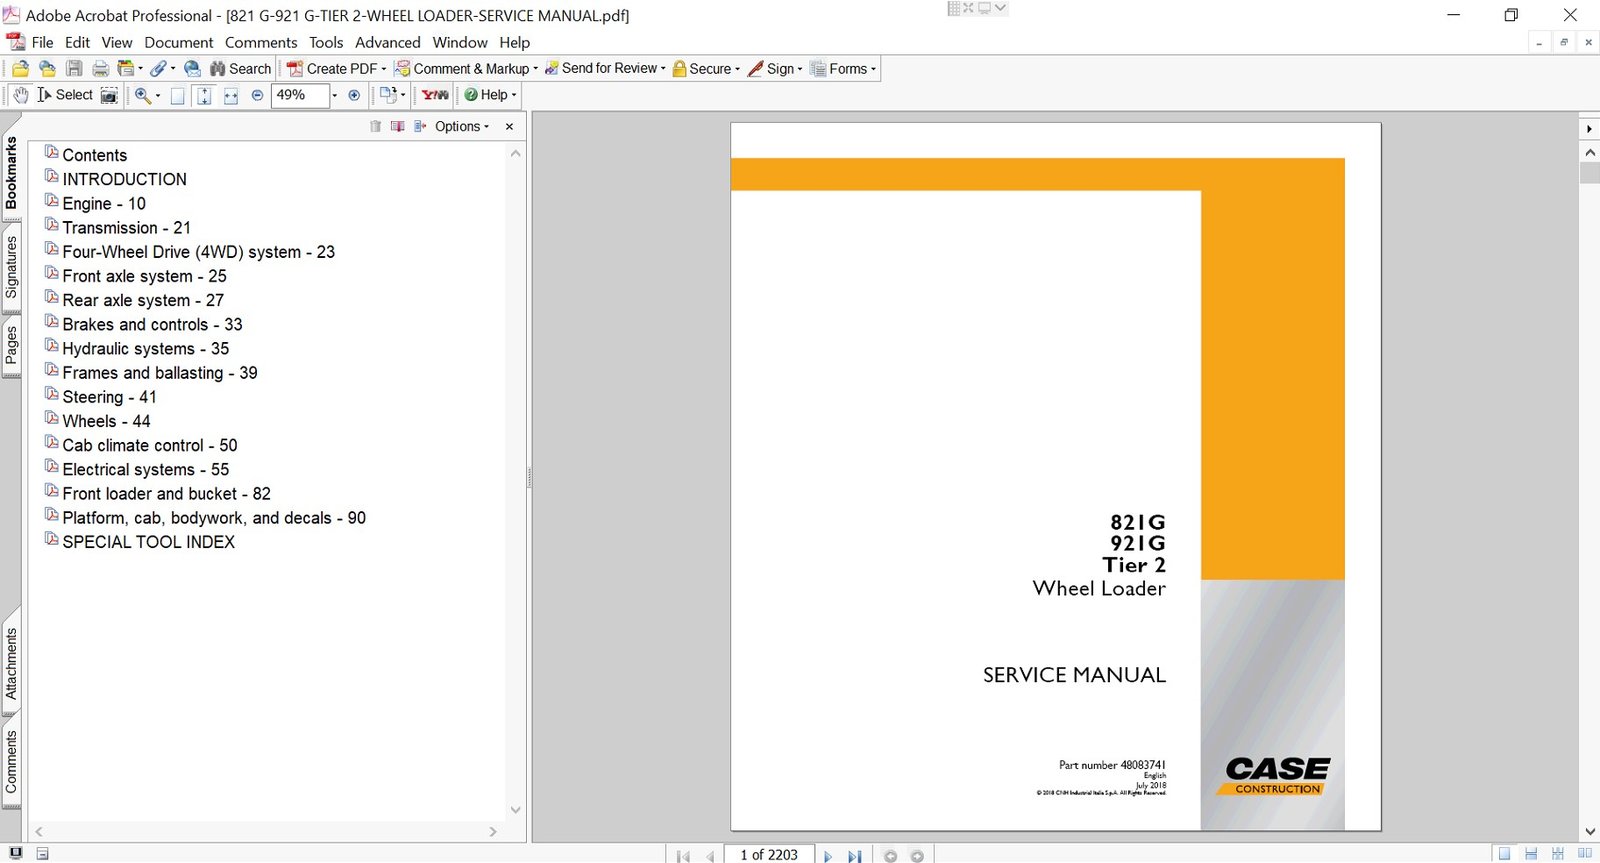Go to next page arrow

[x=828, y=856]
